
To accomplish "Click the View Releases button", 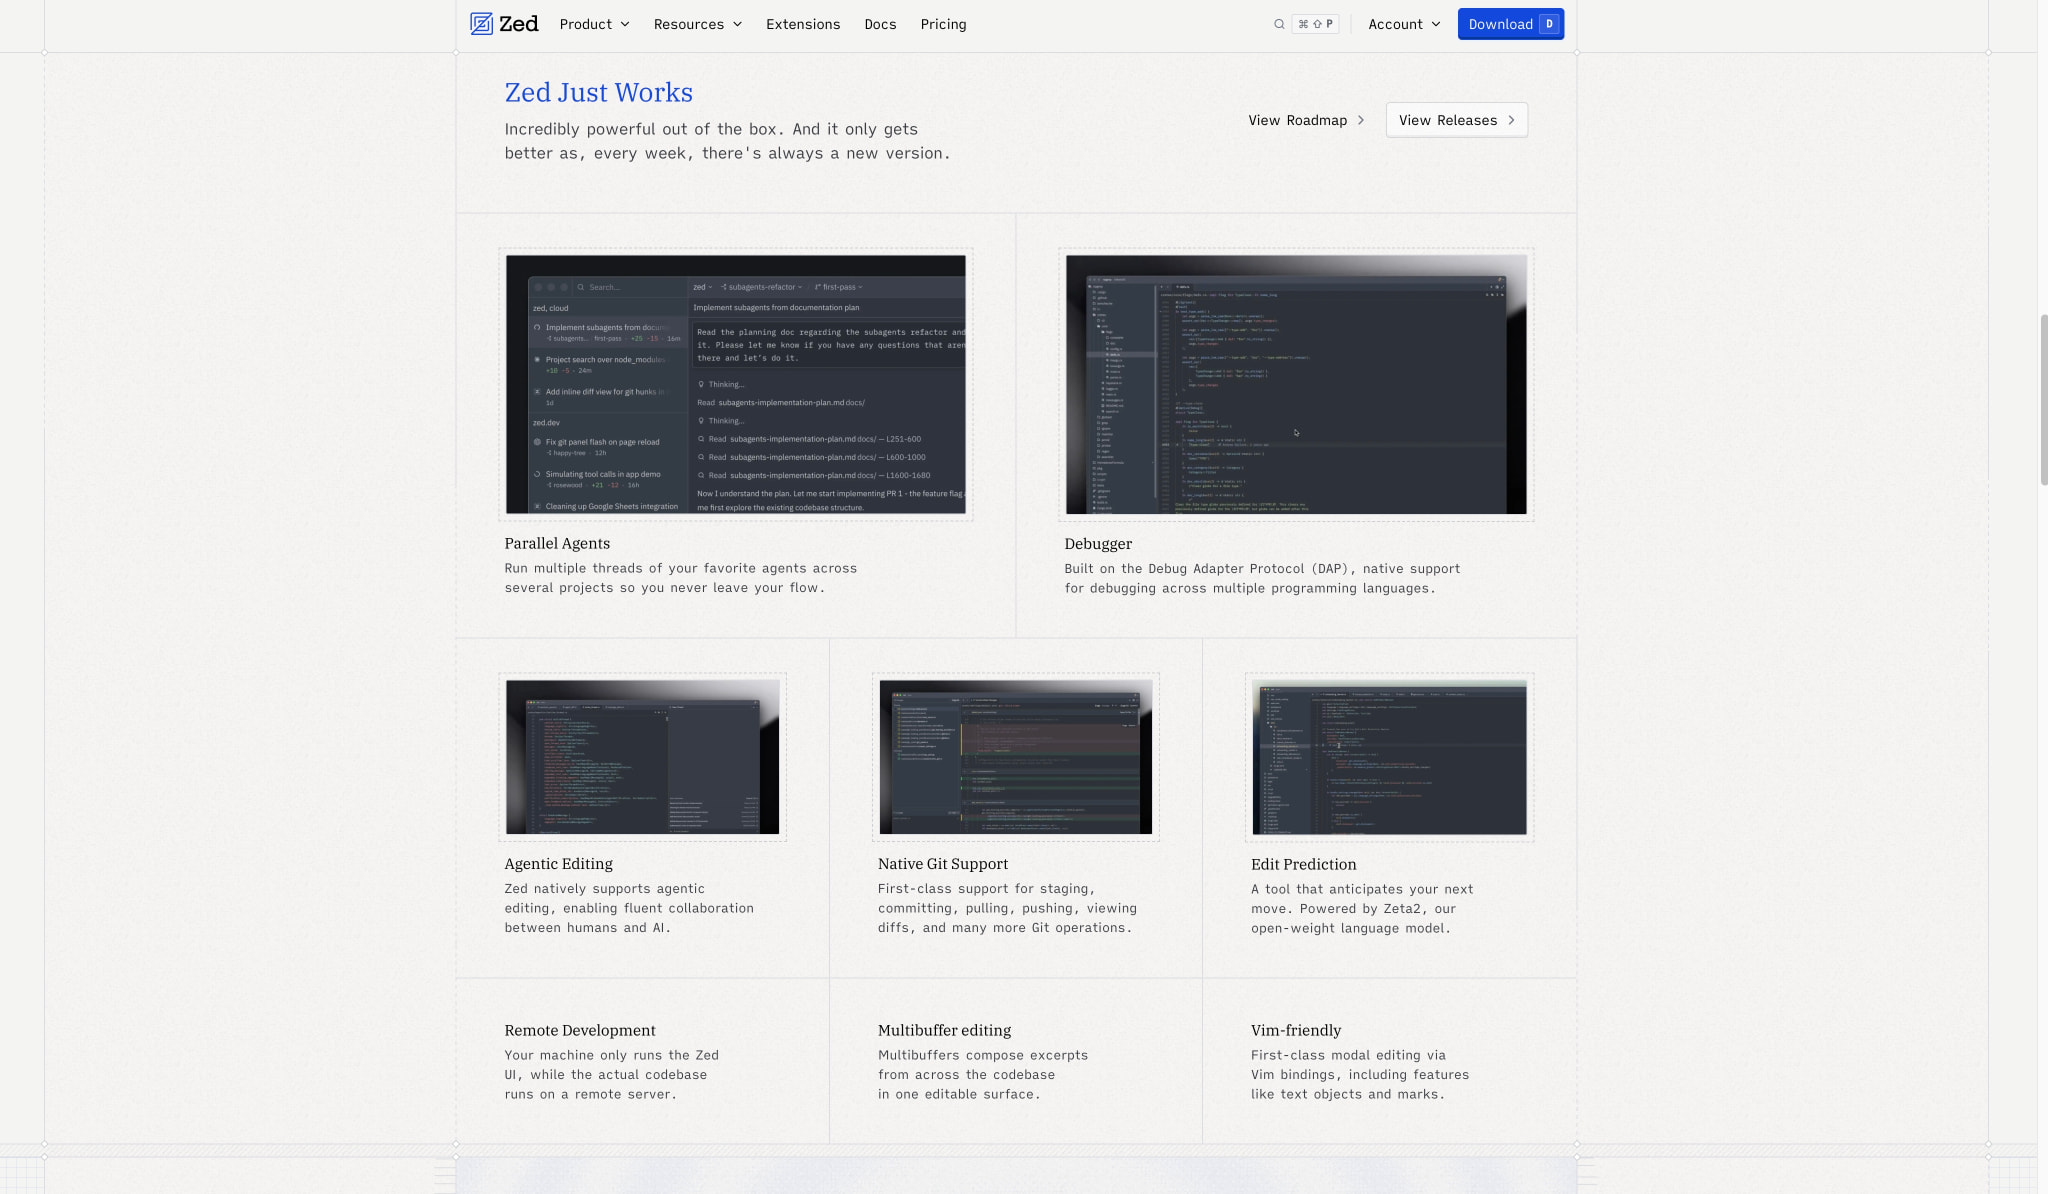I will (1456, 120).
